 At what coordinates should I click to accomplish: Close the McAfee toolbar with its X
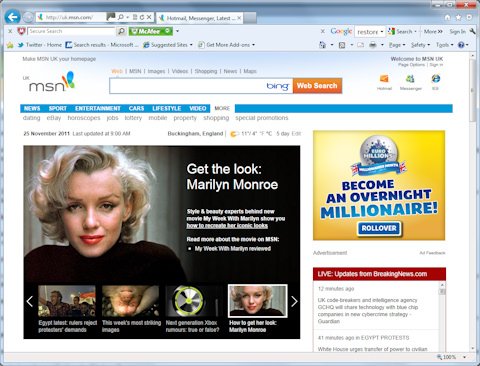tap(10, 31)
